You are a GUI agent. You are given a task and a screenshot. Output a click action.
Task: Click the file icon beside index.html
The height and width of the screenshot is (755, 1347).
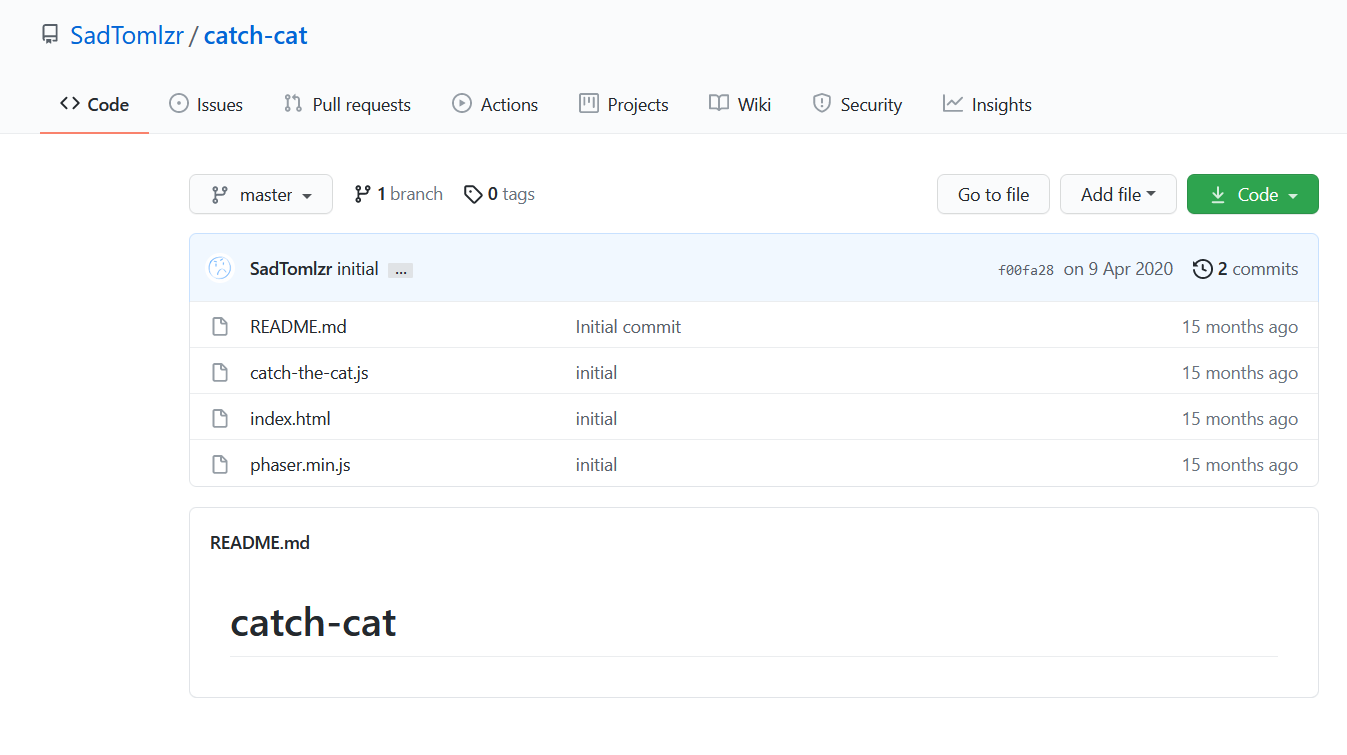[220, 419]
